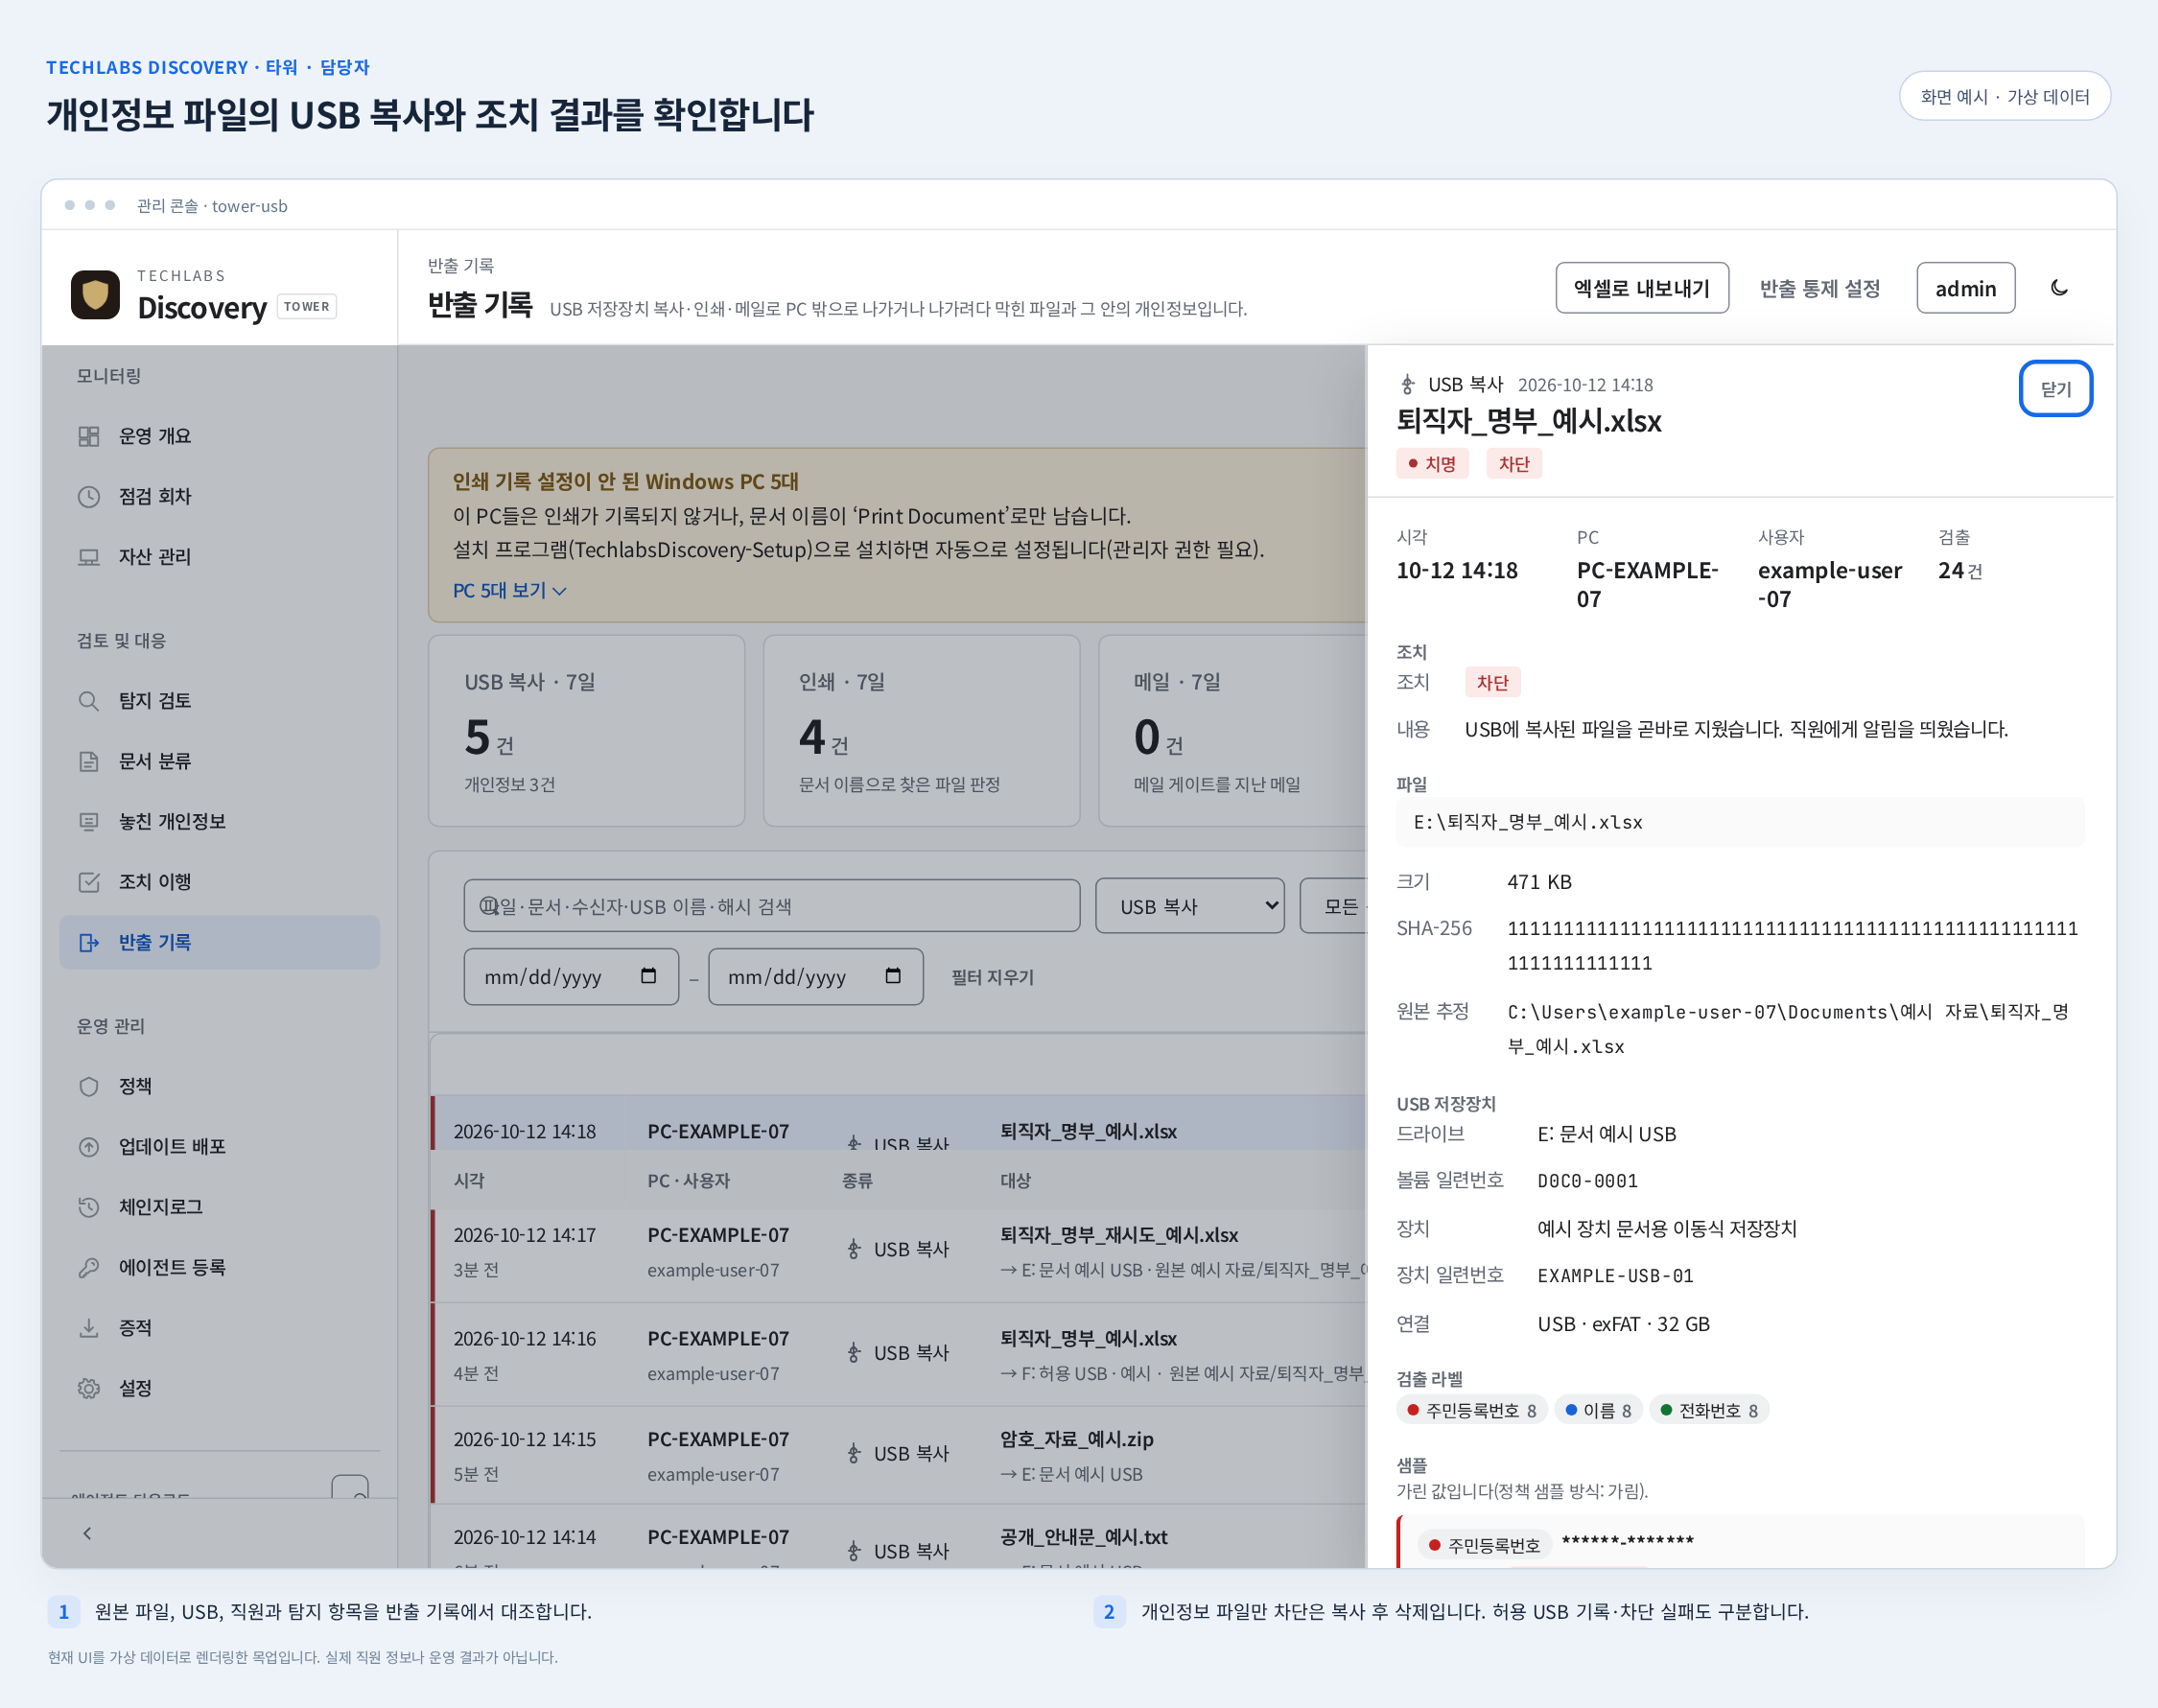2158x1708 pixels.
Task: Click the Discovery shield logo
Action: click(x=95, y=294)
